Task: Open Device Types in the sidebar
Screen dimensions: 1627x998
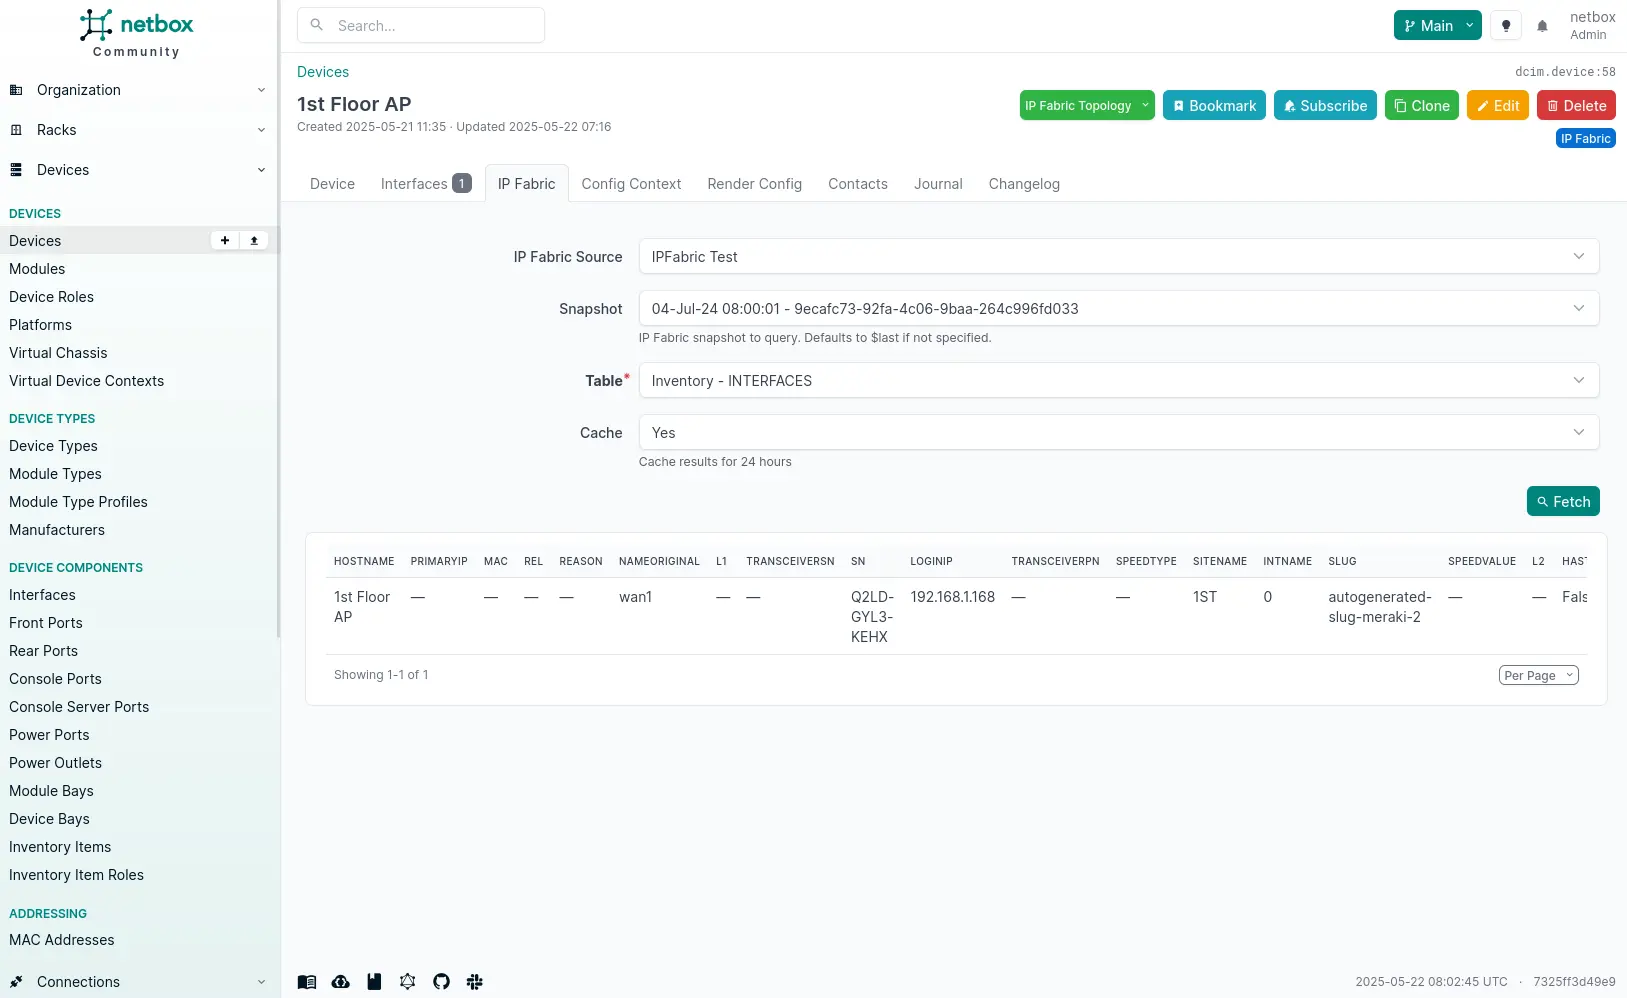Action: coord(53,446)
